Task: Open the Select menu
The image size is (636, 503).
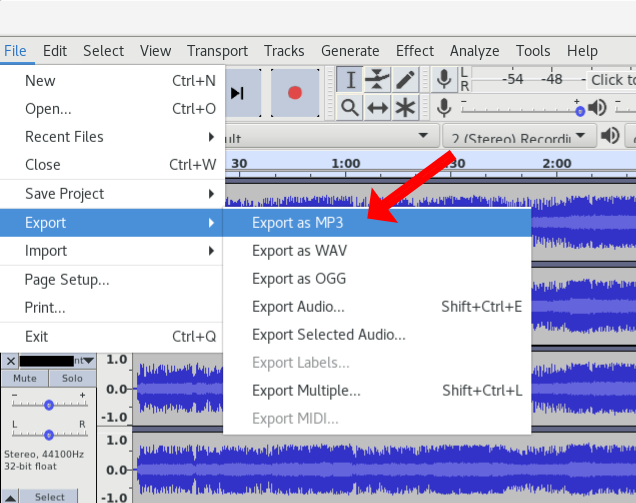Action: click(x=103, y=51)
